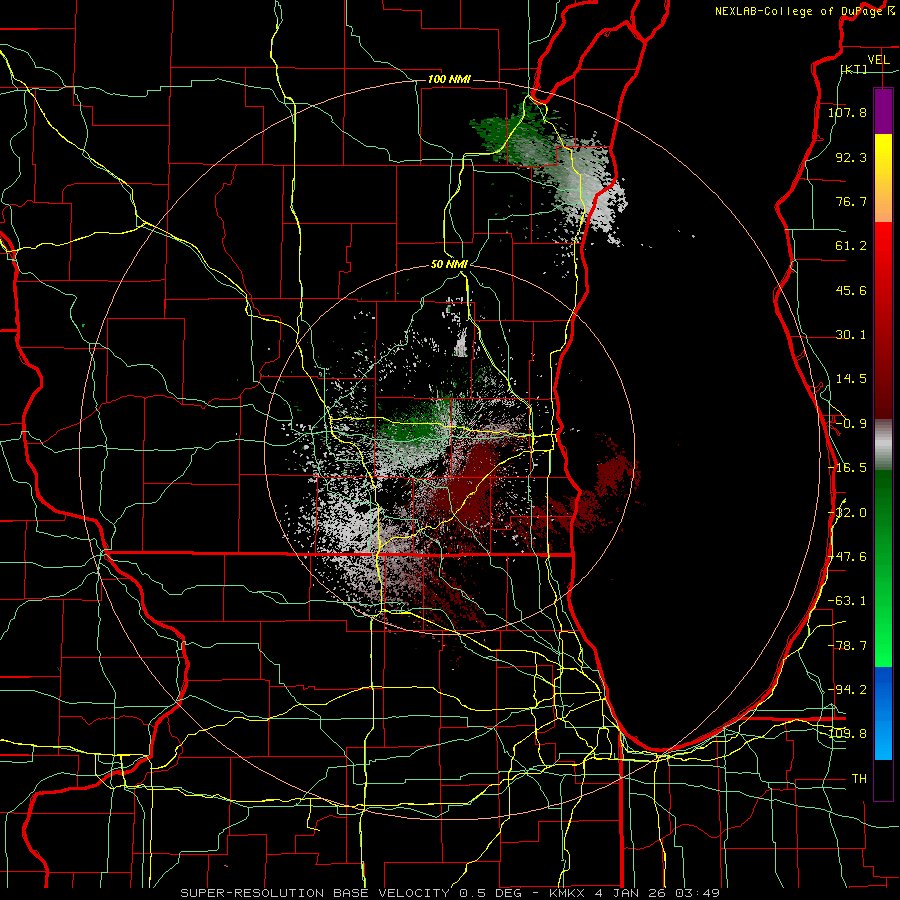Viewport: 900px width, 900px height.
Task: Pick the yellow segment of velocity color bar
Action: [x=883, y=164]
